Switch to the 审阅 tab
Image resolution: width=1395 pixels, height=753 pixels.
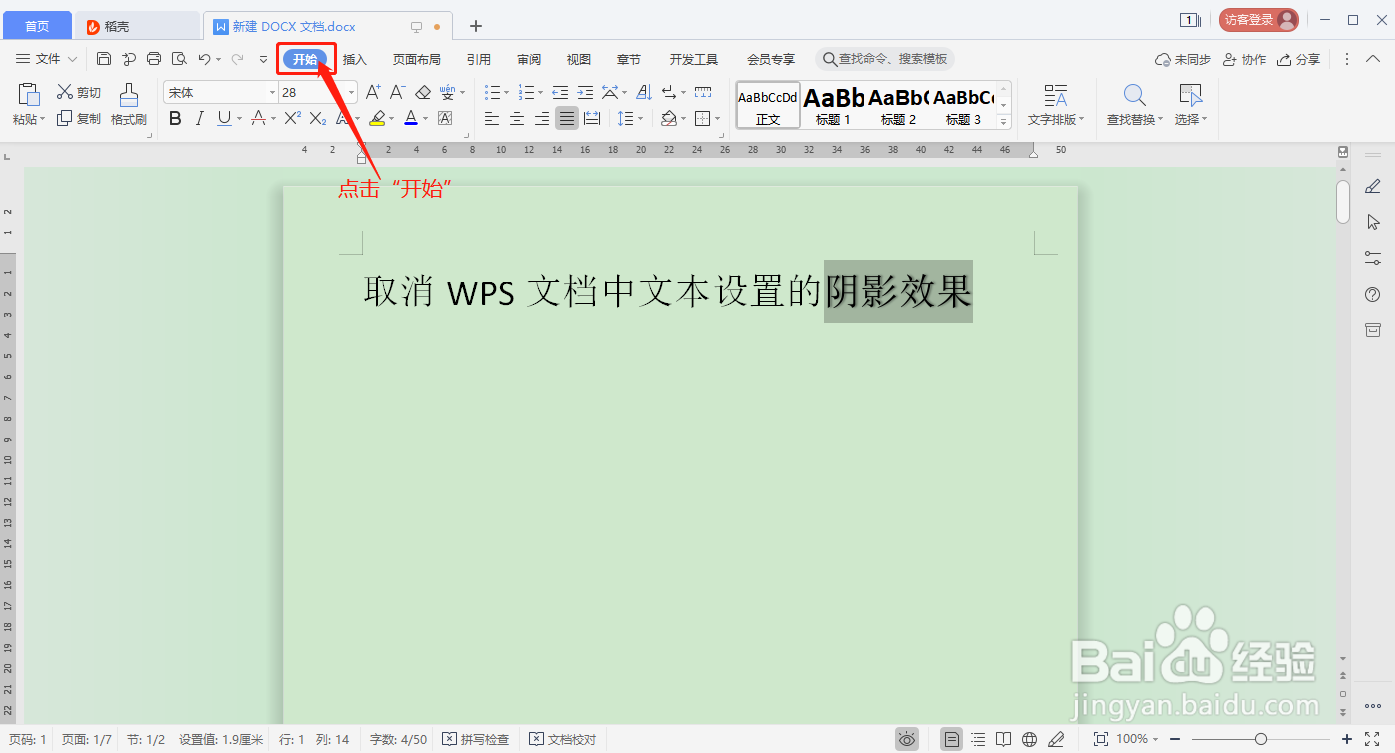529,59
